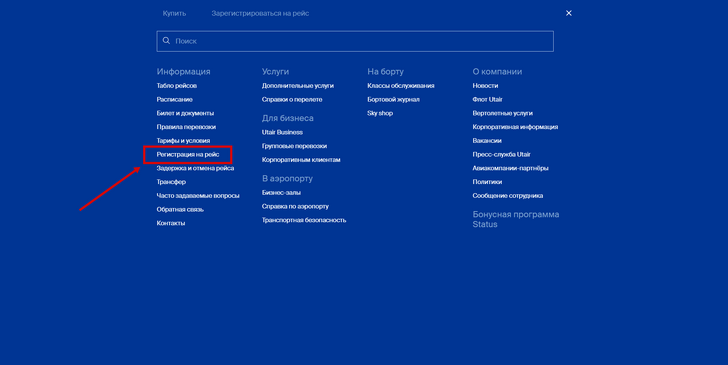Viewport: 728px width, 365px height.
Task: Open Флот Utair link
Action: [488, 99]
